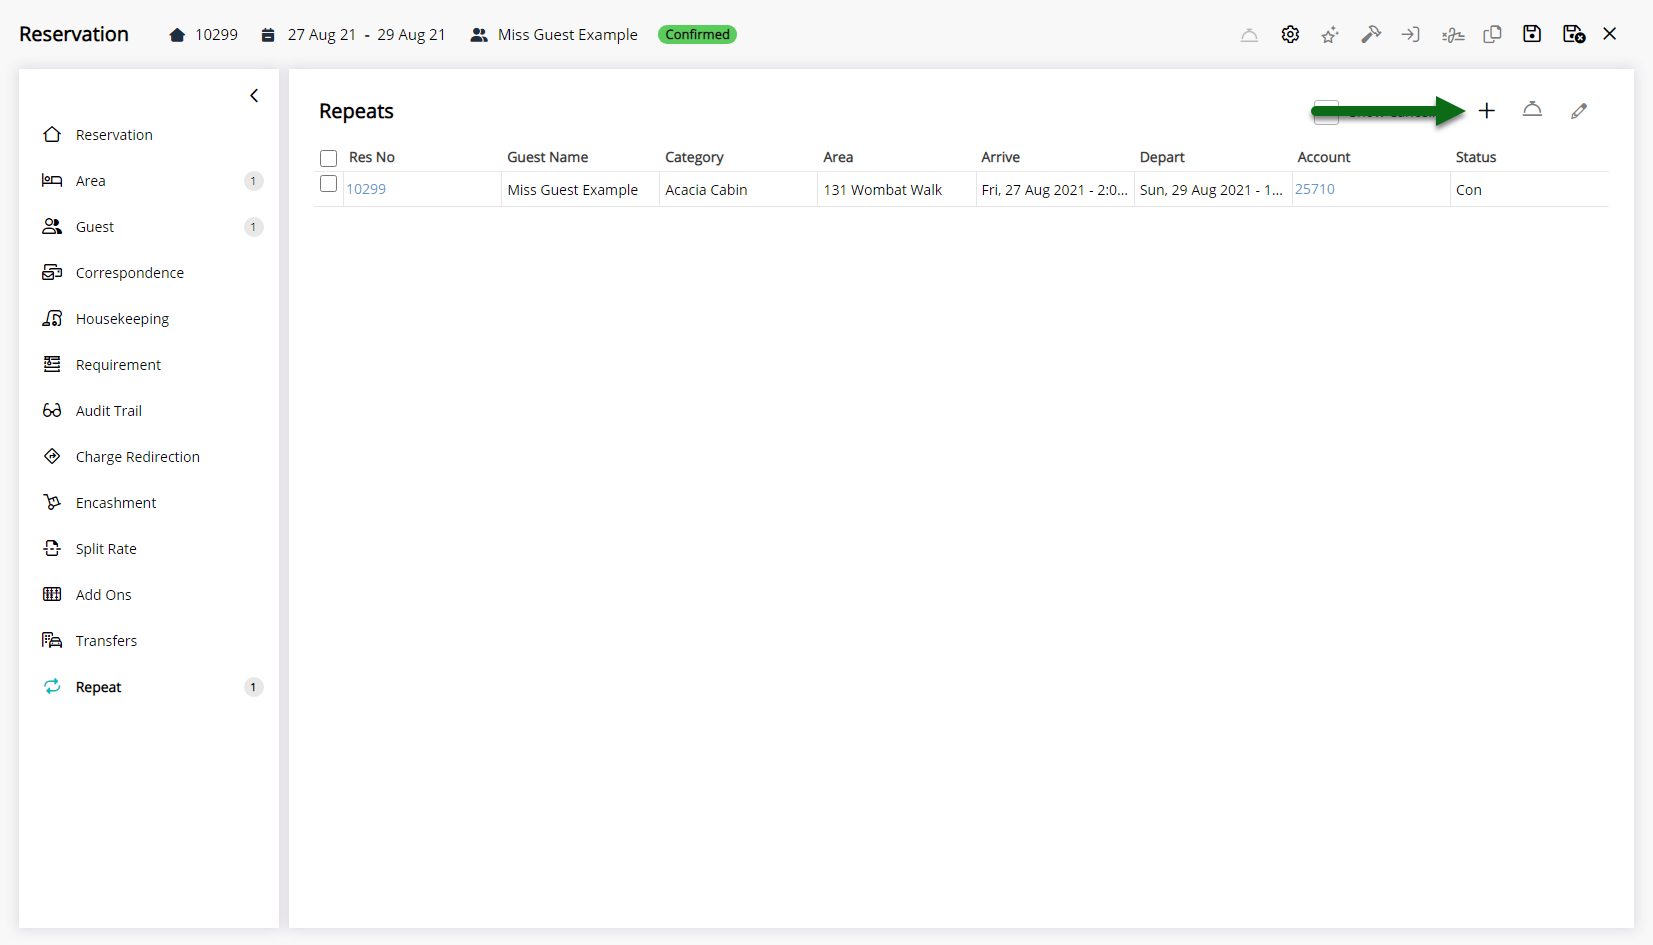The width and height of the screenshot is (1653, 945).
Task: Save the reservation with floppy disk icon
Action: (1532, 34)
